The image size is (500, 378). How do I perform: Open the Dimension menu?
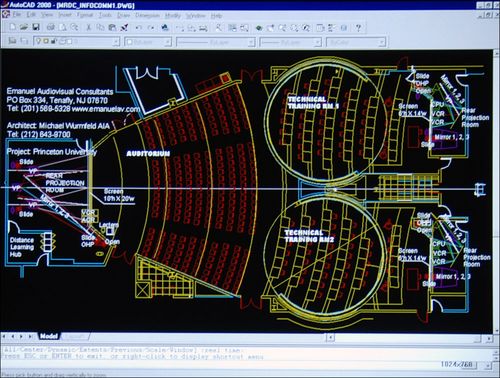pos(147,15)
